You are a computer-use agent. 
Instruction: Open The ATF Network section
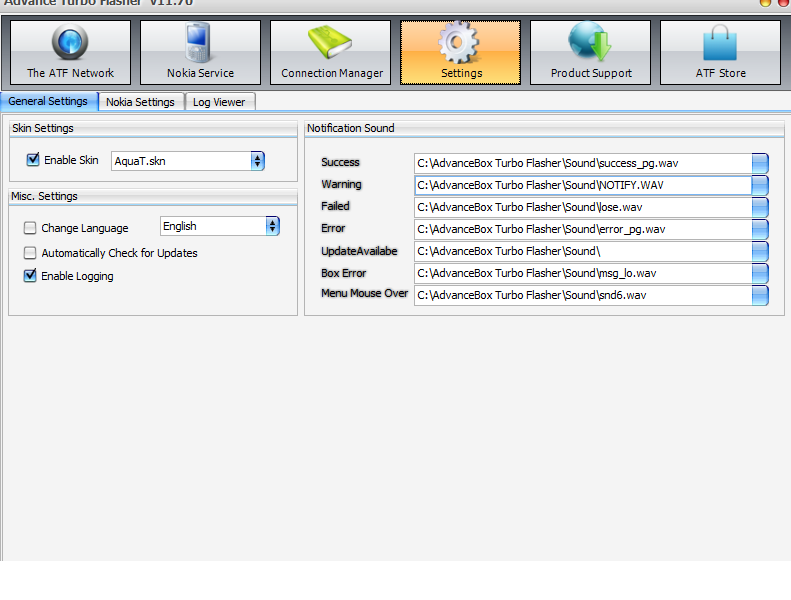click(70, 52)
